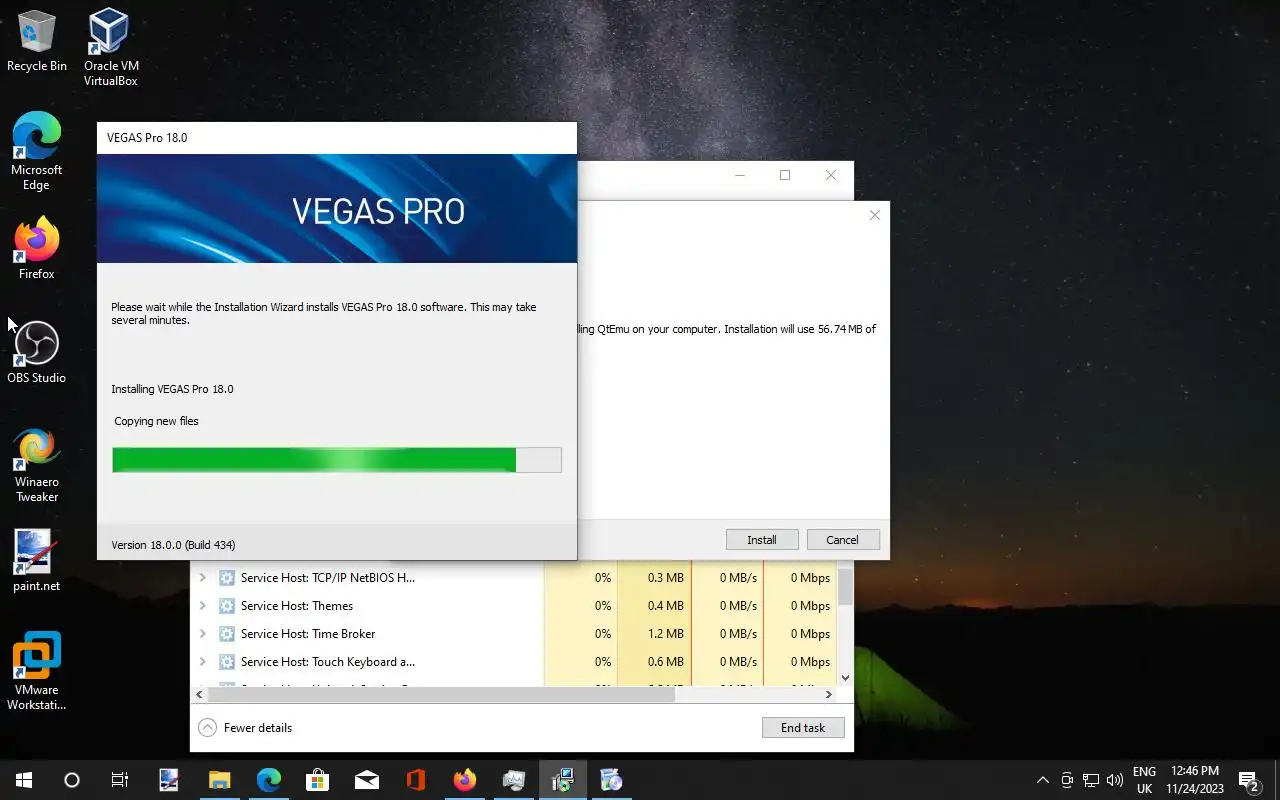Minimize the Task Manager window
This screenshot has height=800, width=1280.
740,175
